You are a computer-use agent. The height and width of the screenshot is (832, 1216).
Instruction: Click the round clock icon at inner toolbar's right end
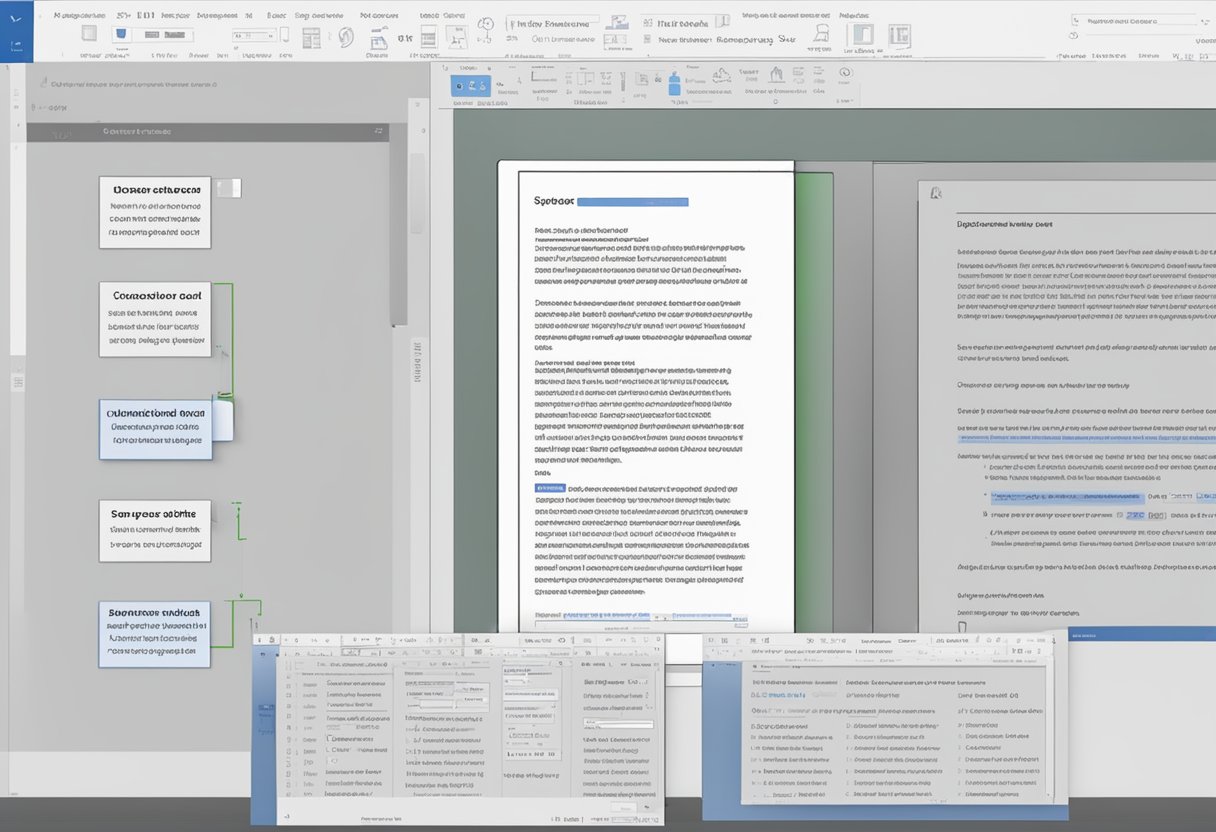point(845,73)
